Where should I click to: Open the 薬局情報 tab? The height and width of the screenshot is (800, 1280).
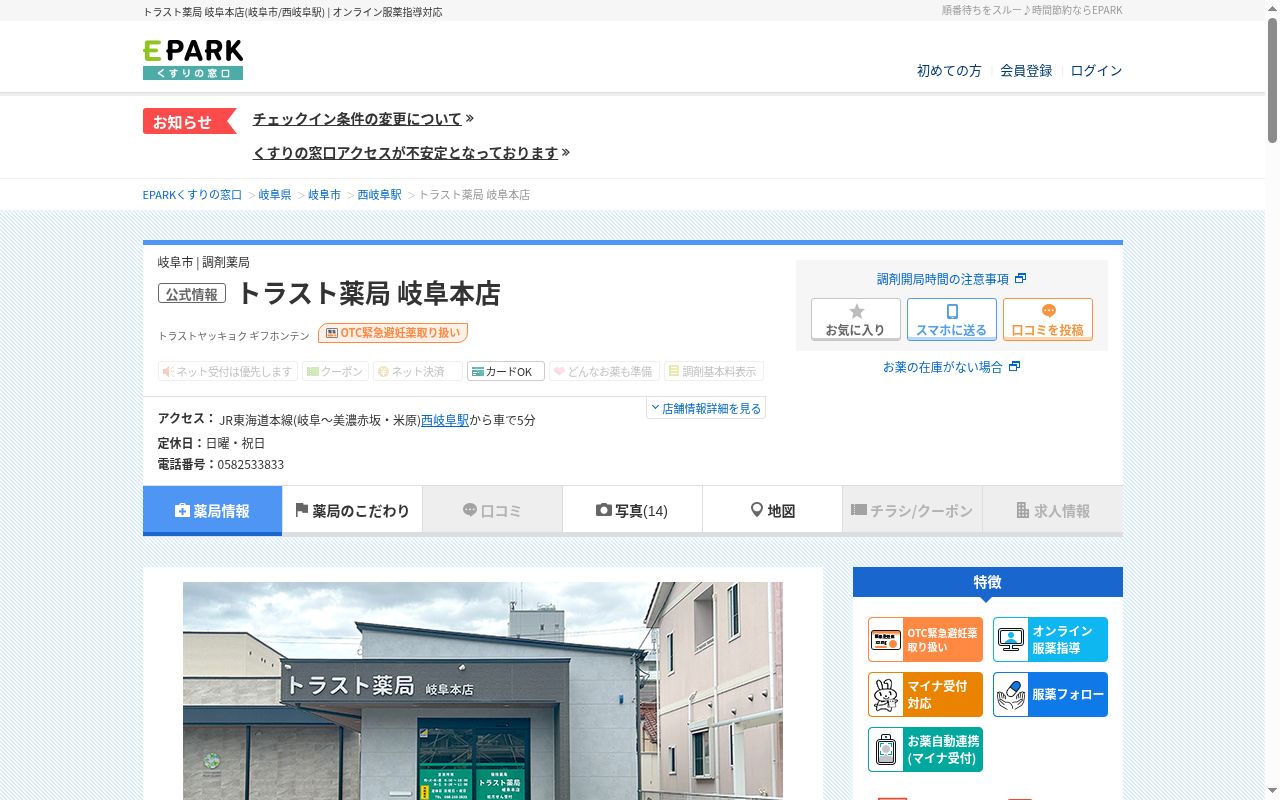[212, 511]
